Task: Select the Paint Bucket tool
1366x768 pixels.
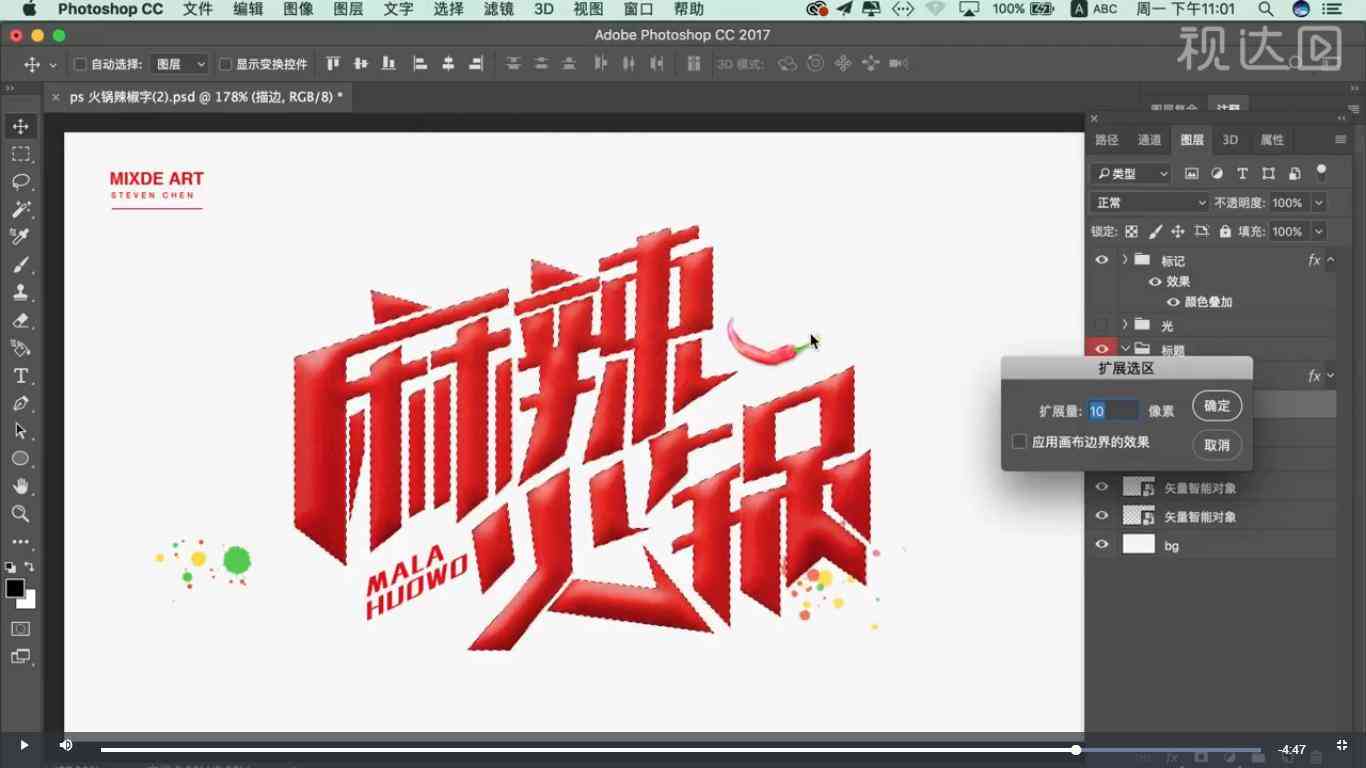Action: point(20,348)
